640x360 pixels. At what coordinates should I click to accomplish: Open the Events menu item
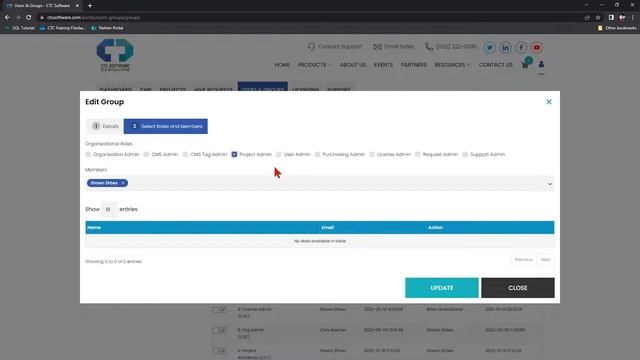[x=383, y=65]
